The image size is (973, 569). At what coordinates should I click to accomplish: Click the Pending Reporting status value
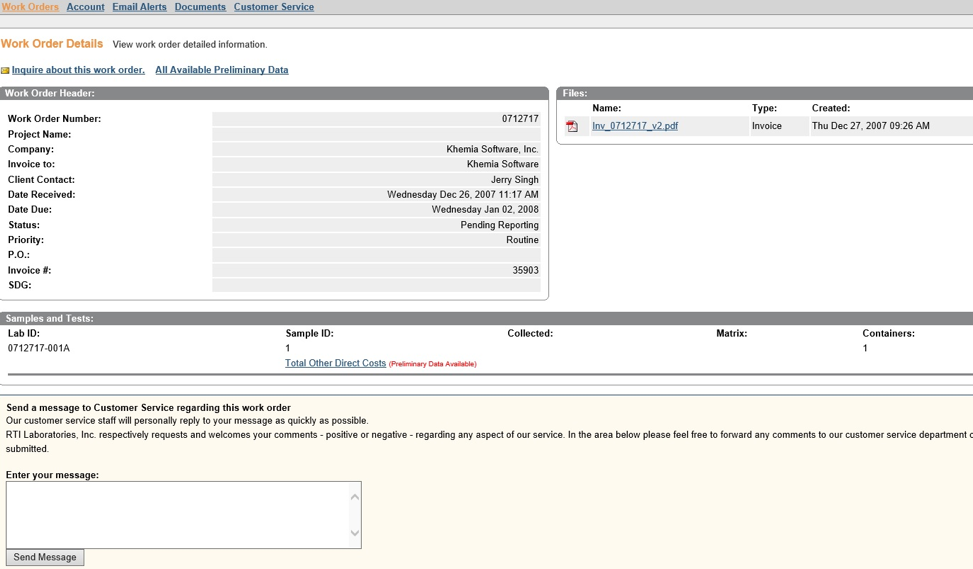click(x=500, y=225)
